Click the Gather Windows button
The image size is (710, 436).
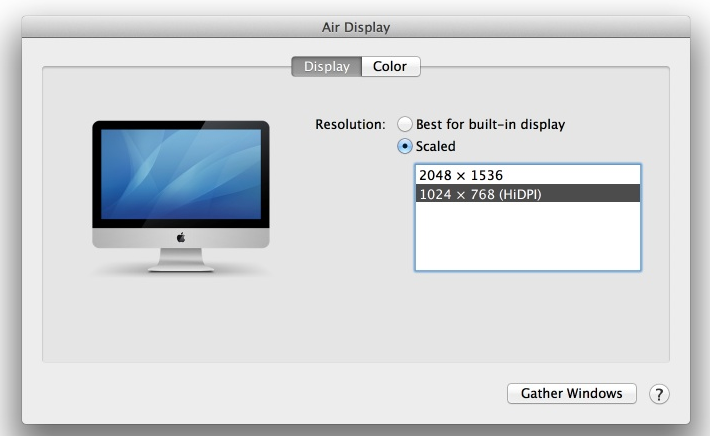571,393
